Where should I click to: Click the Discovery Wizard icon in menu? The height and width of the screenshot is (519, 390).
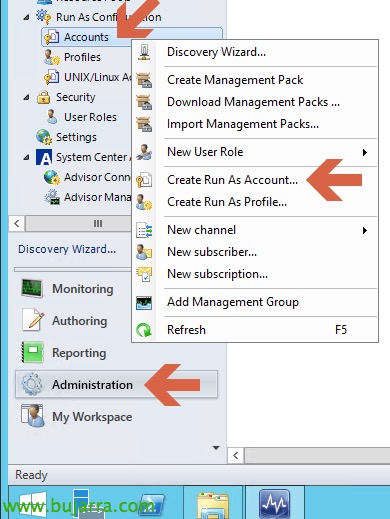(144, 52)
